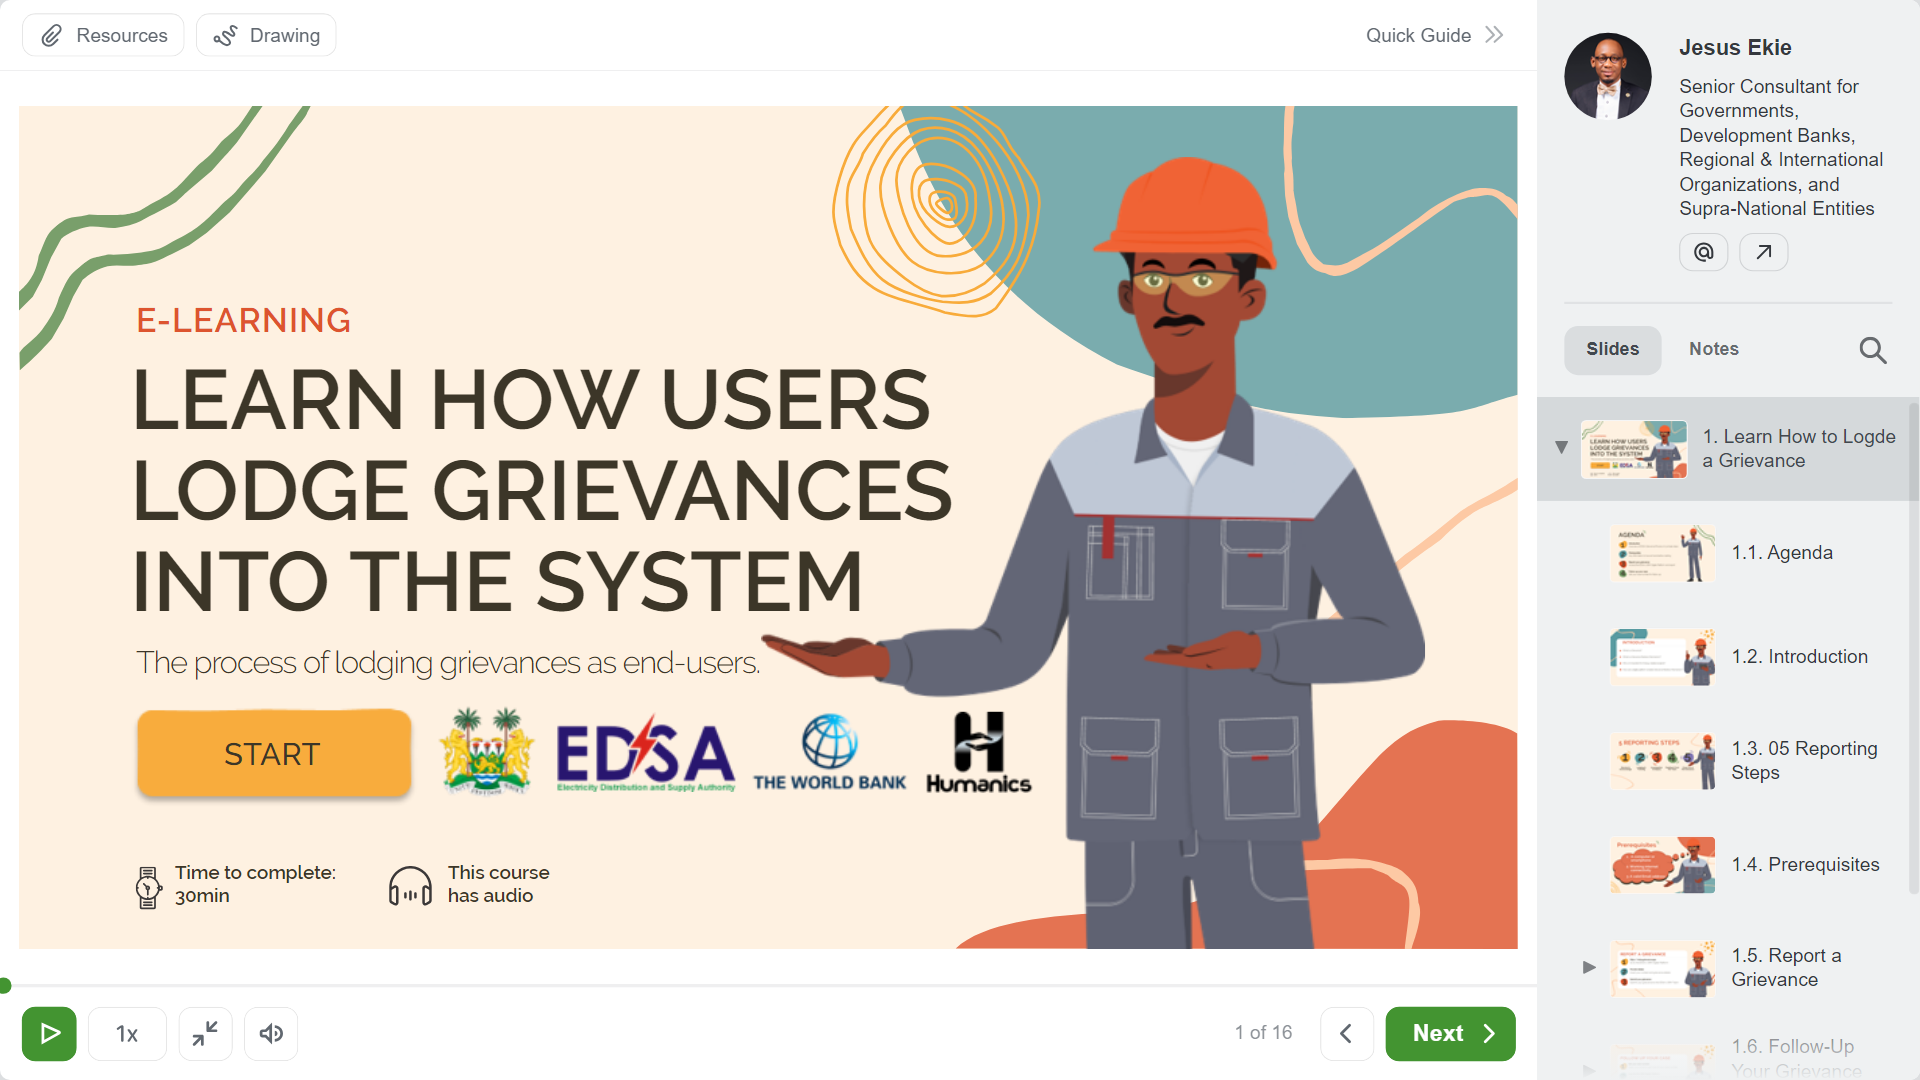The image size is (1920, 1080).
Task: Click the Report a Grievance thumbnail
Action: pyautogui.click(x=1663, y=968)
